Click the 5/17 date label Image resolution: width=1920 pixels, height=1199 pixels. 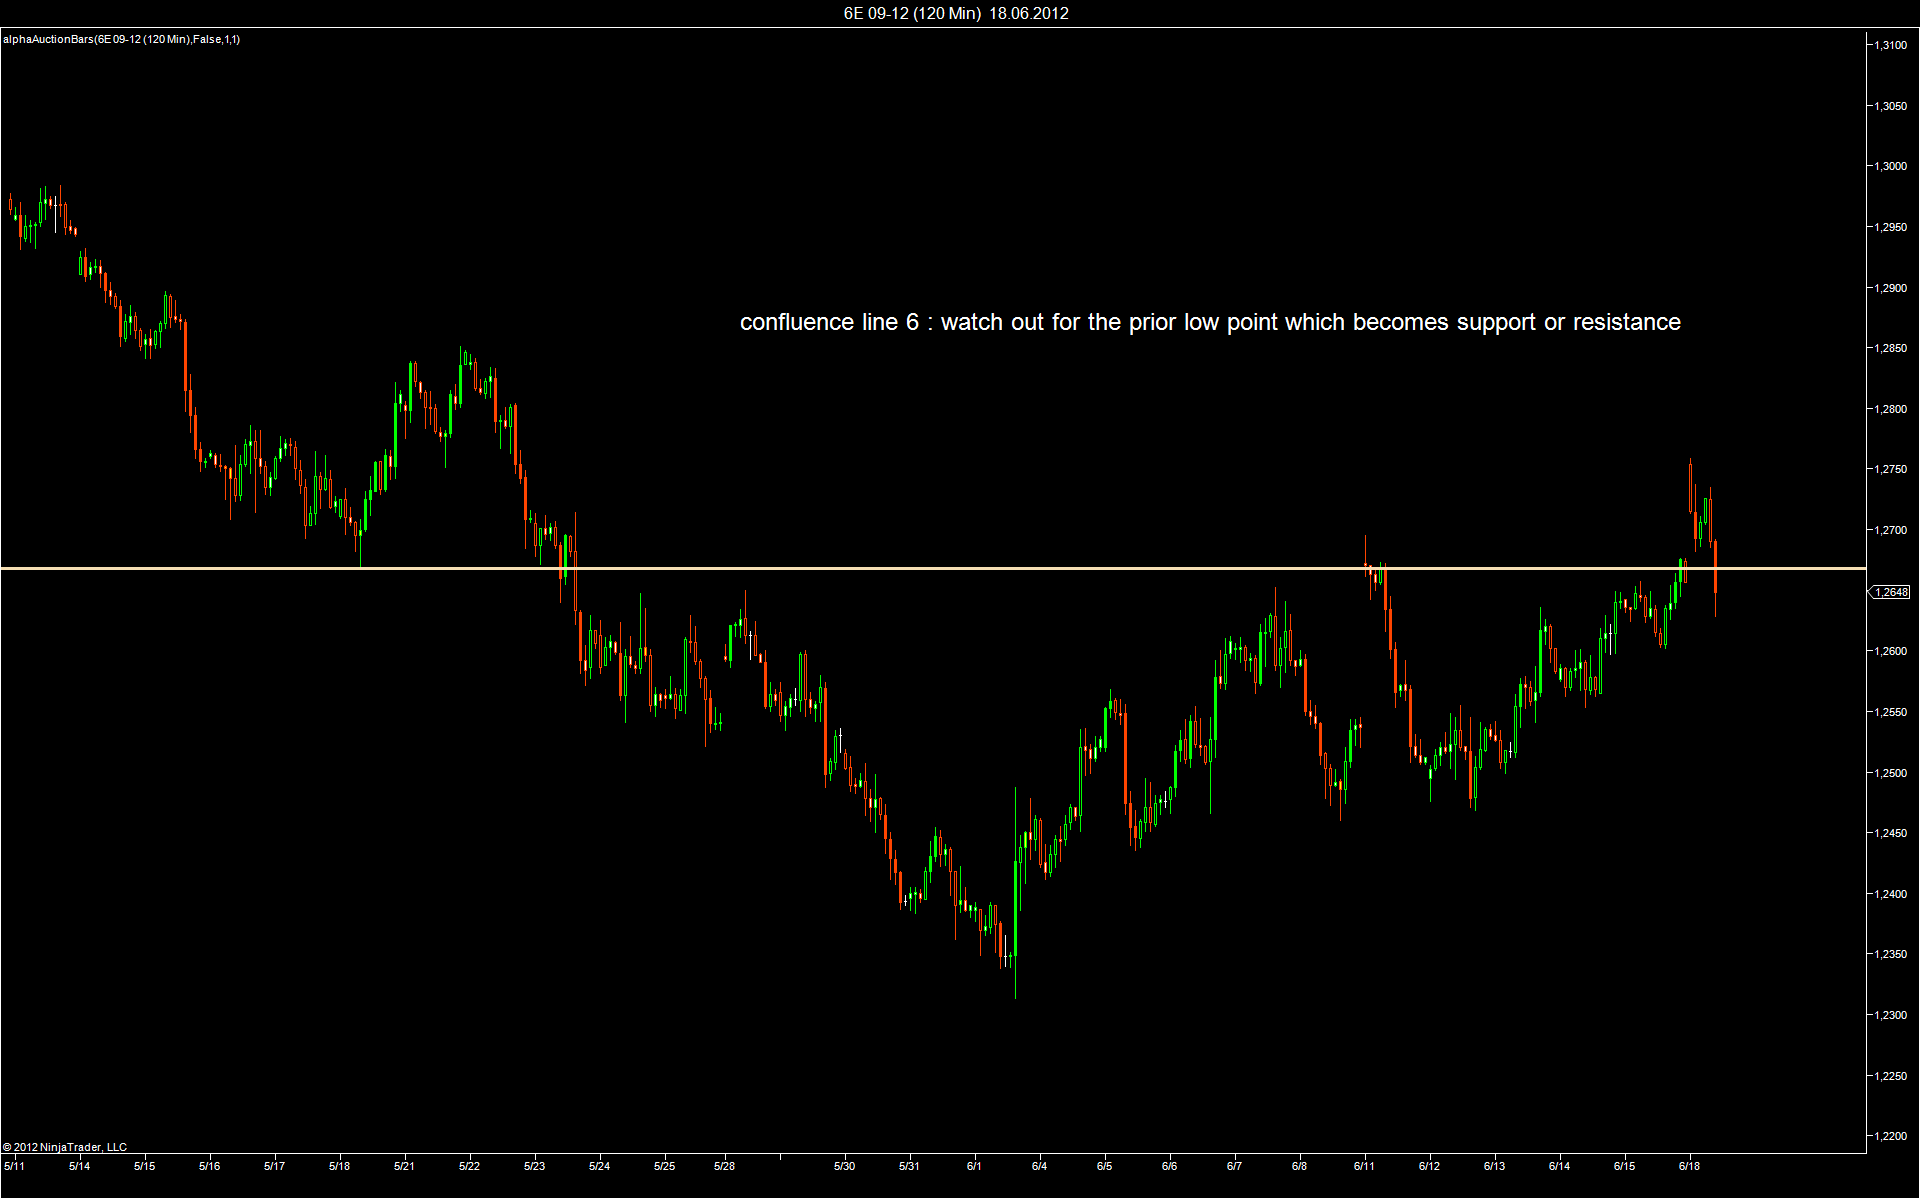(274, 1166)
